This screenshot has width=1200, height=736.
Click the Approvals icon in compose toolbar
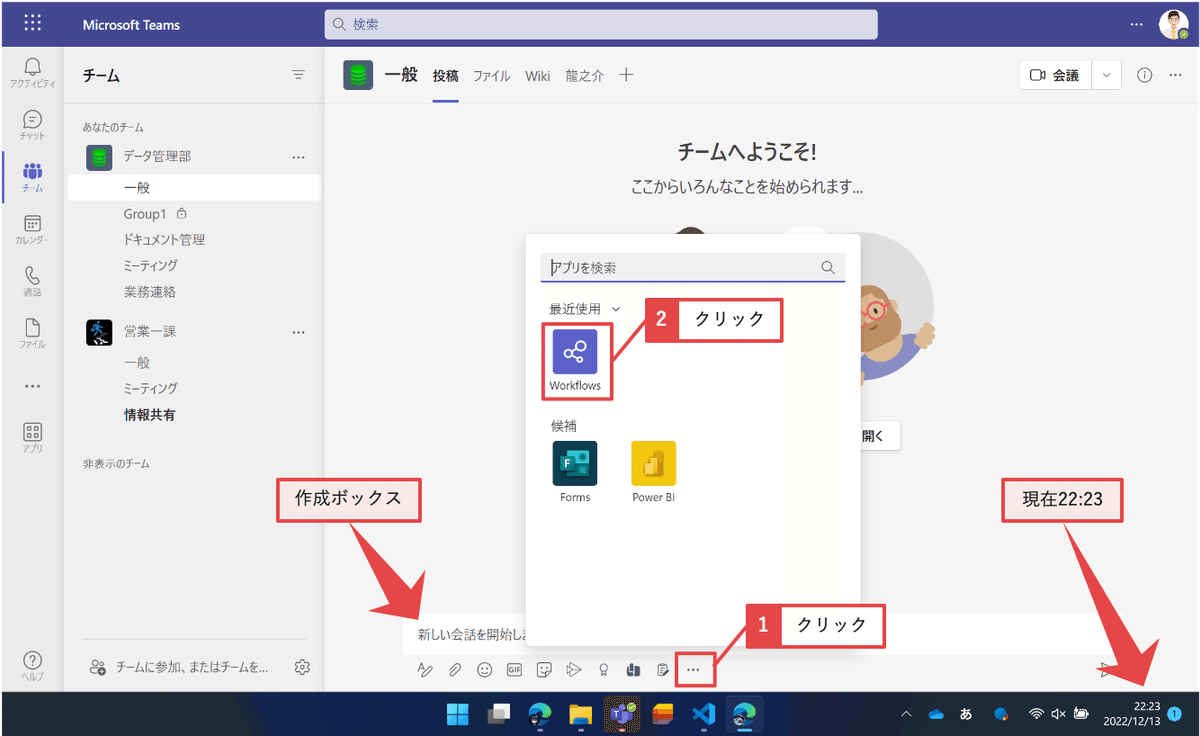click(x=633, y=669)
